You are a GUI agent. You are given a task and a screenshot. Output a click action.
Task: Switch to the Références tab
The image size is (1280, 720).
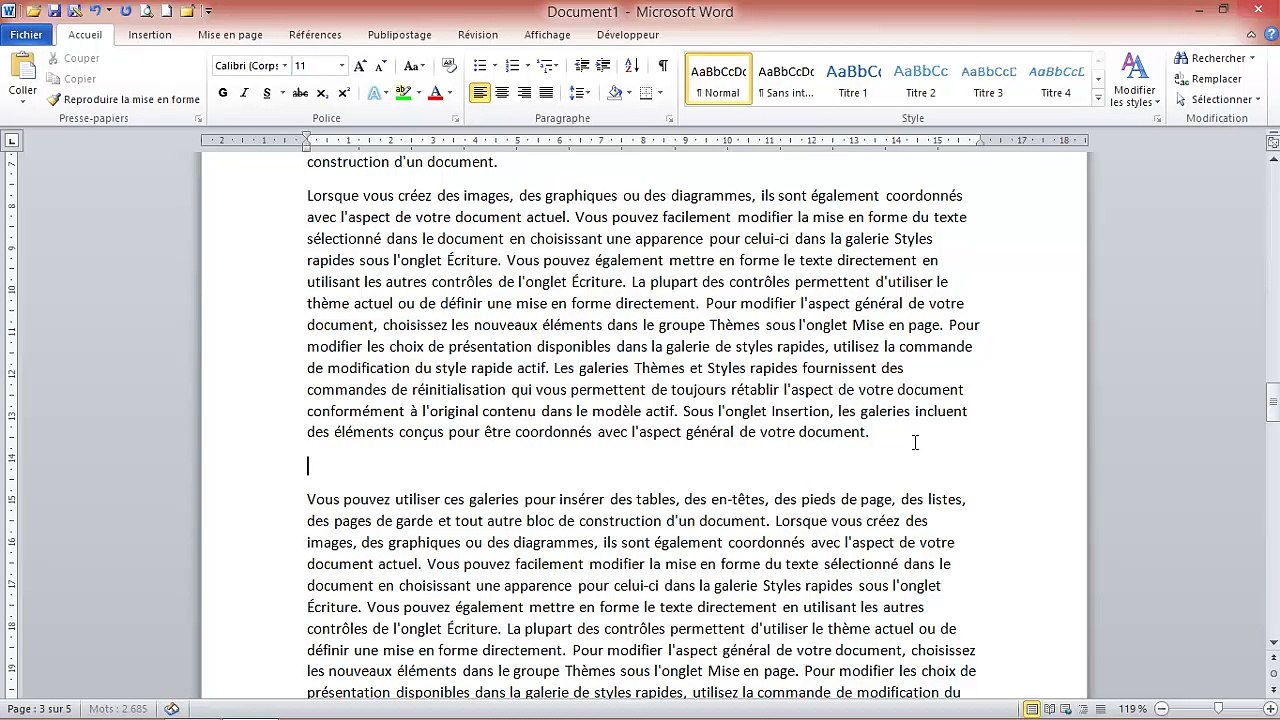click(315, 35)
